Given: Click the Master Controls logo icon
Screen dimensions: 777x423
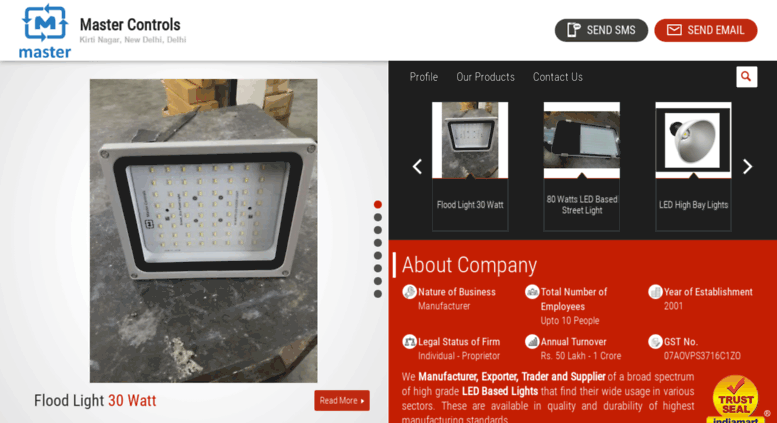Looking at the screenshot, I should (x=45, y=31).
